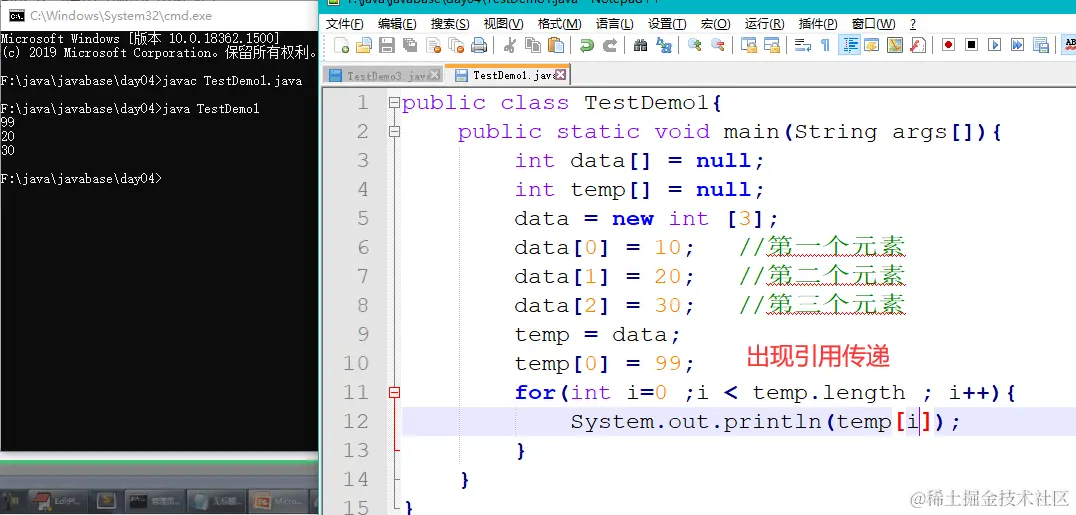Open the 语言(L) menu

point(615,24)
